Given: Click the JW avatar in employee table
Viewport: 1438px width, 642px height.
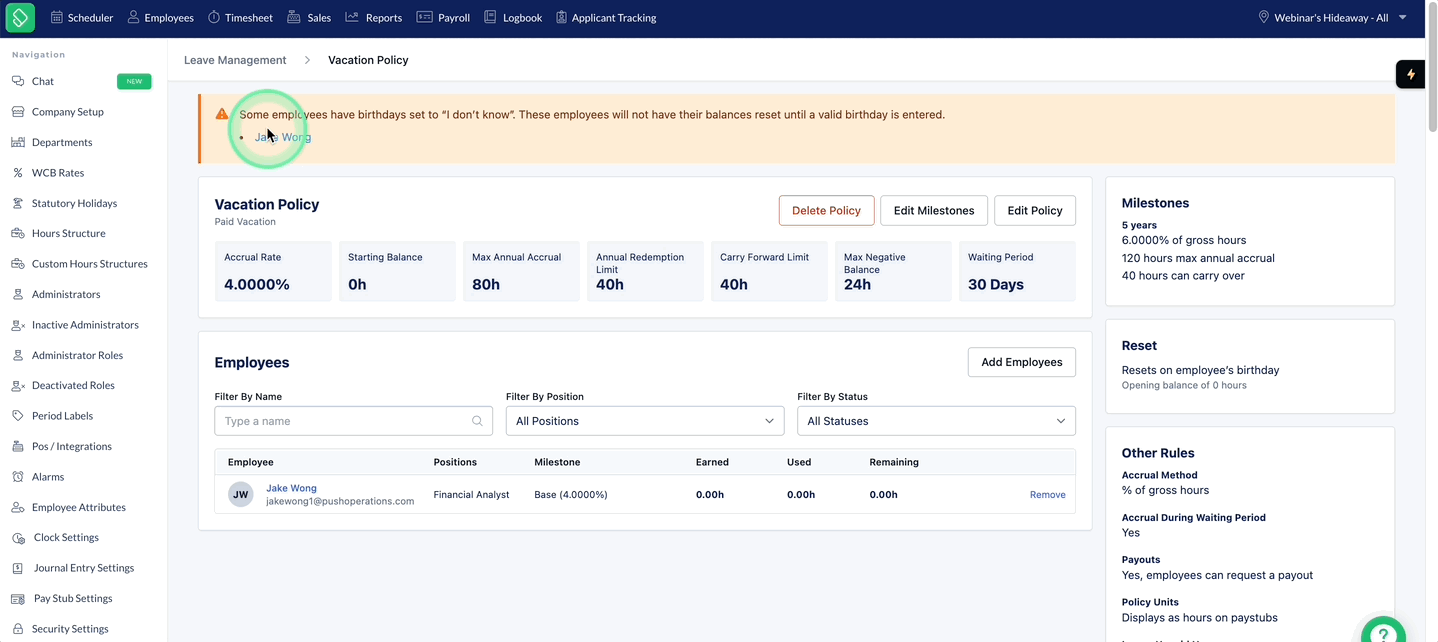Looking at the screenshot, I should (x=240, y=494).
